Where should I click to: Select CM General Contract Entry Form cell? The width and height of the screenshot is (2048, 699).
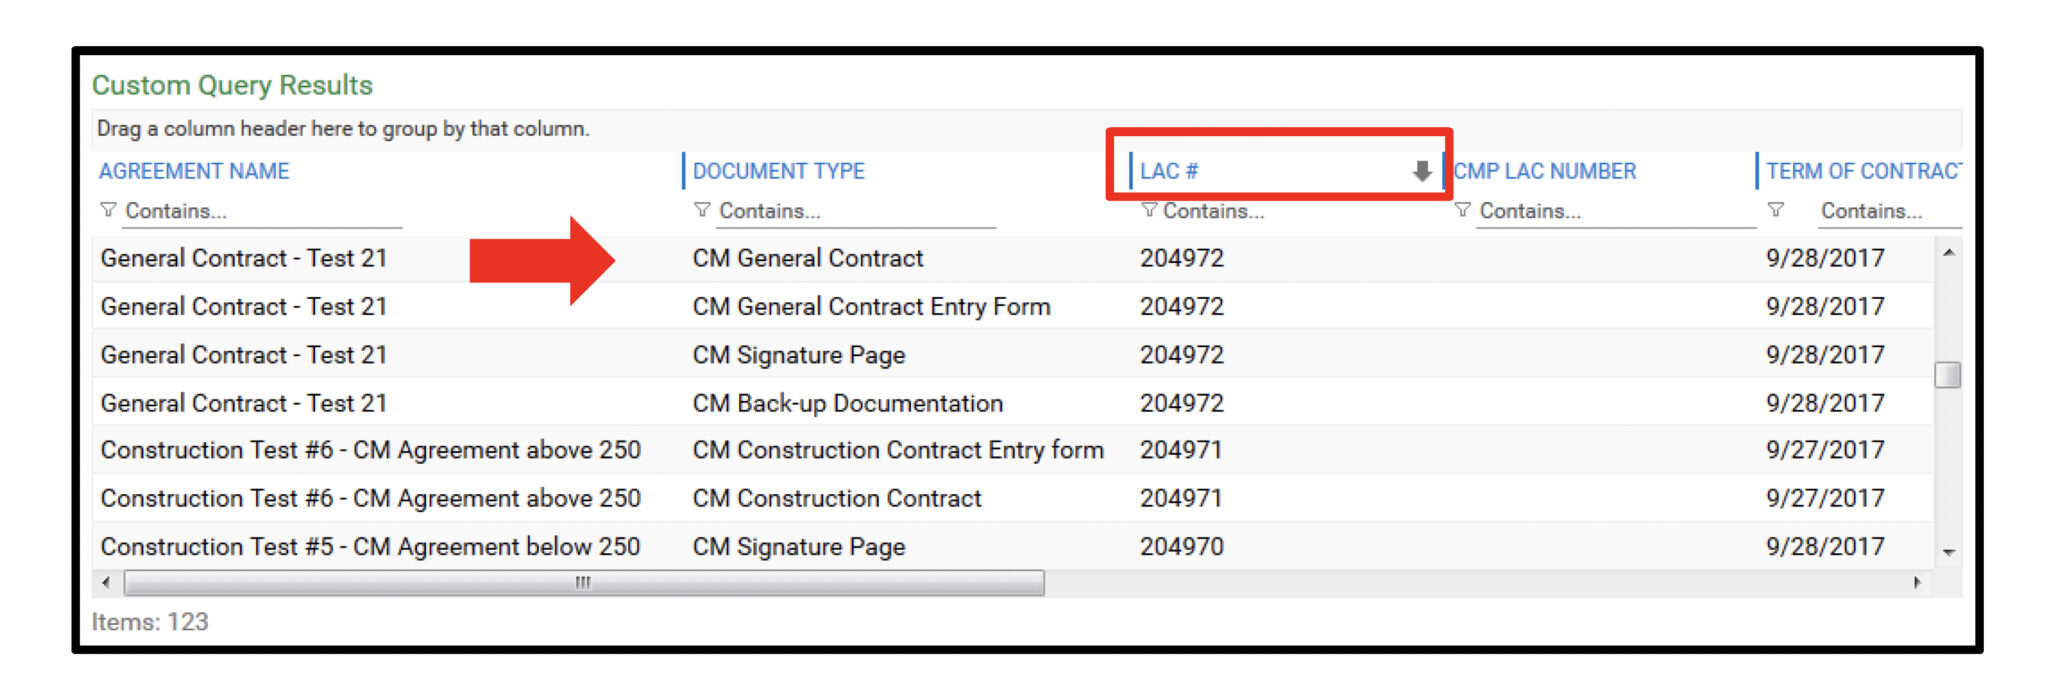coord(871,306)
